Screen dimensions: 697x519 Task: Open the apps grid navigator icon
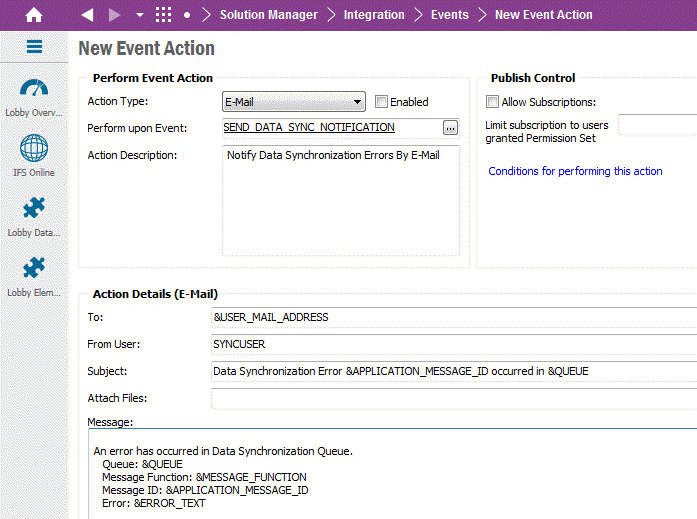coord(163,15)
